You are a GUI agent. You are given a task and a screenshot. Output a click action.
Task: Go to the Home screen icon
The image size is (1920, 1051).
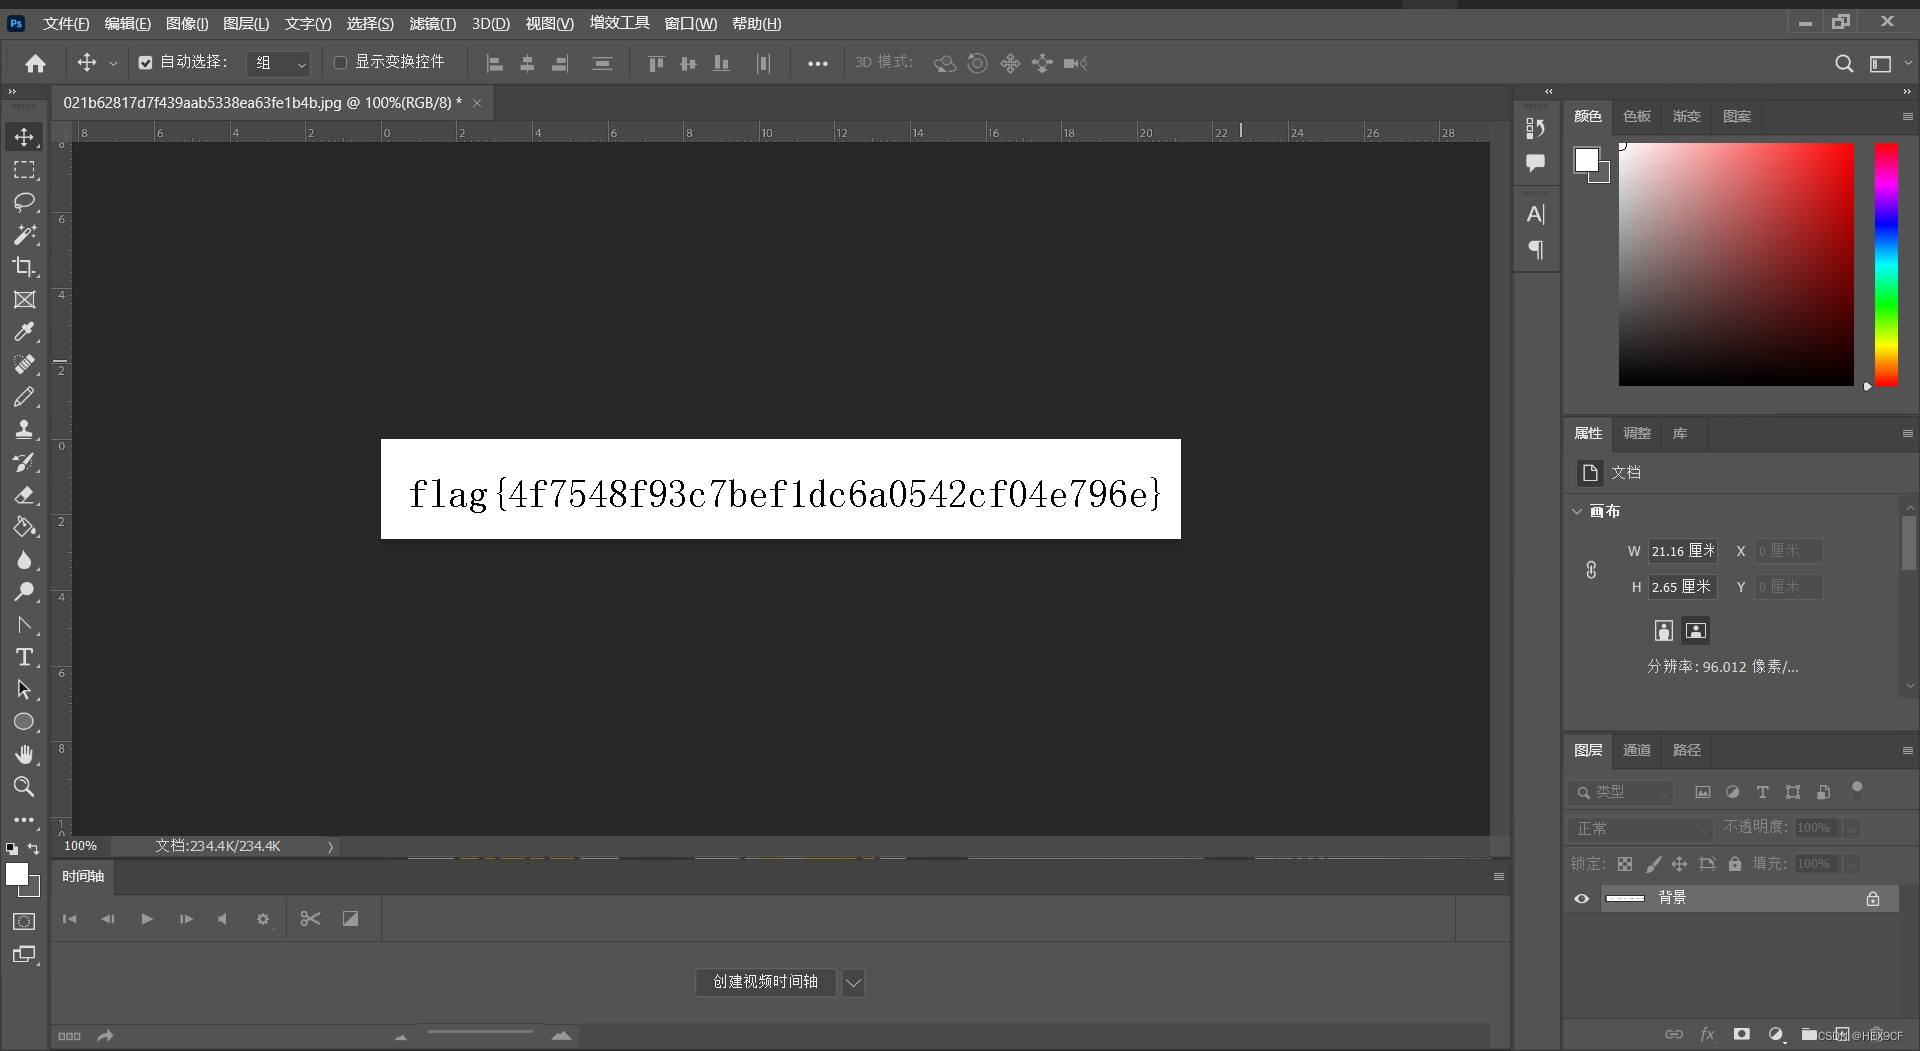pos(36,63)
